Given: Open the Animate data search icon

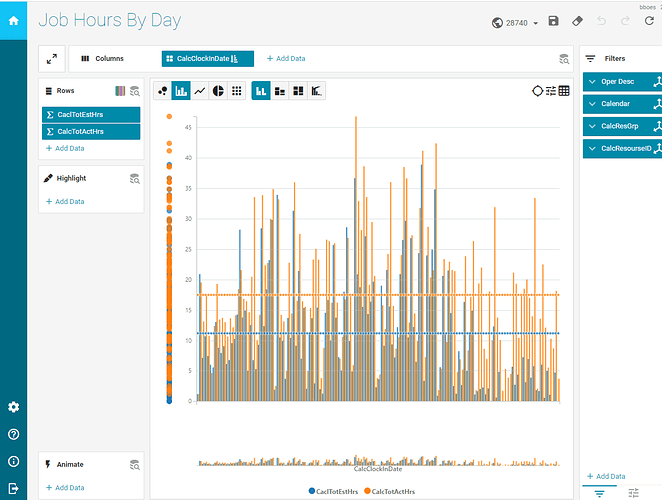Looking at the screenshot, I should 135,465.
